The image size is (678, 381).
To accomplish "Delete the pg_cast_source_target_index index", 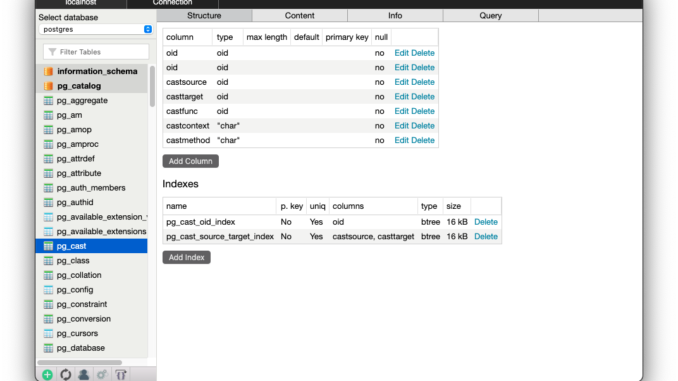I will point(486,237).
